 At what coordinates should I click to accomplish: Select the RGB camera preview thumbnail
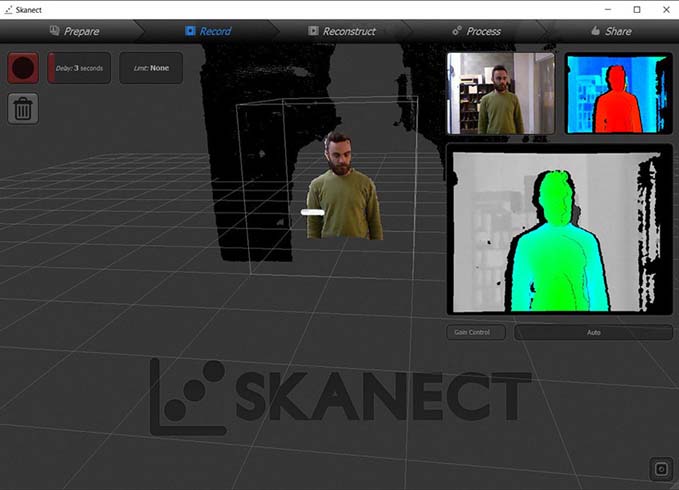coord(501,93)
